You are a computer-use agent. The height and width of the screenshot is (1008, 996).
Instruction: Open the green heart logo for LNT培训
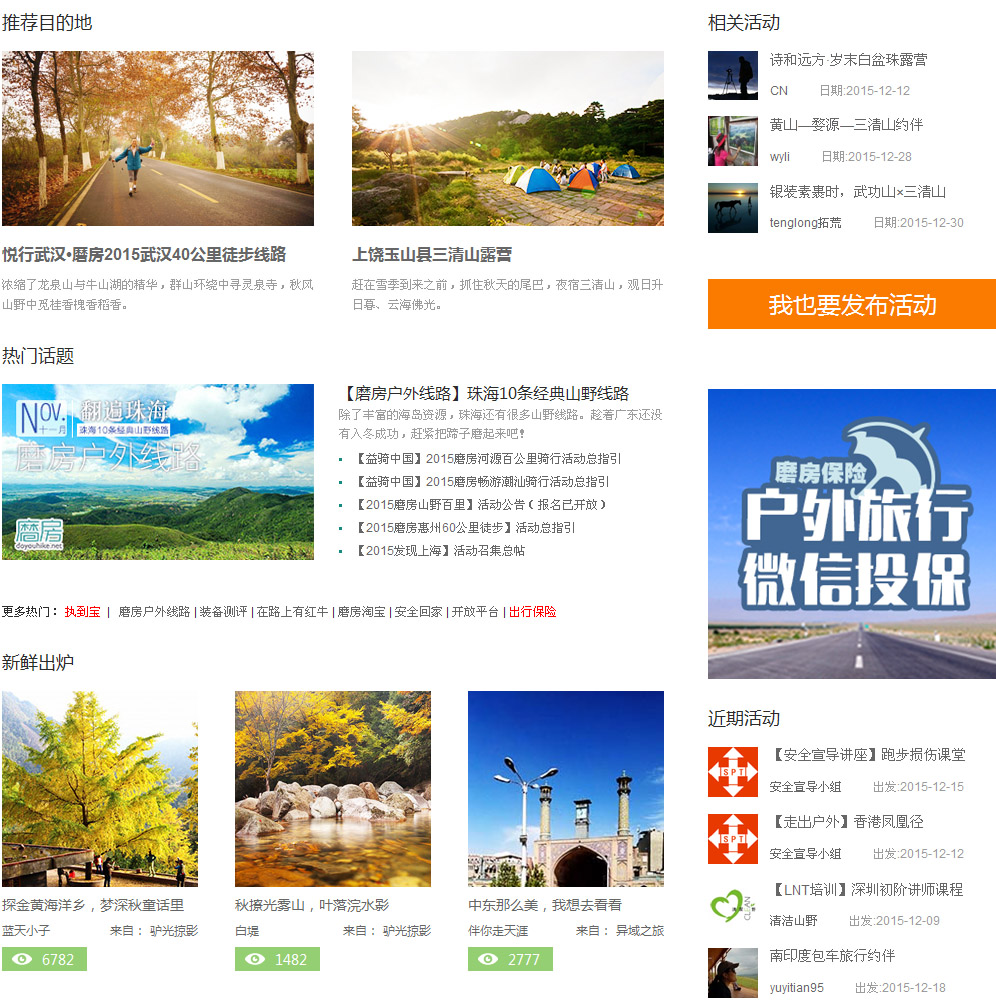733,906
